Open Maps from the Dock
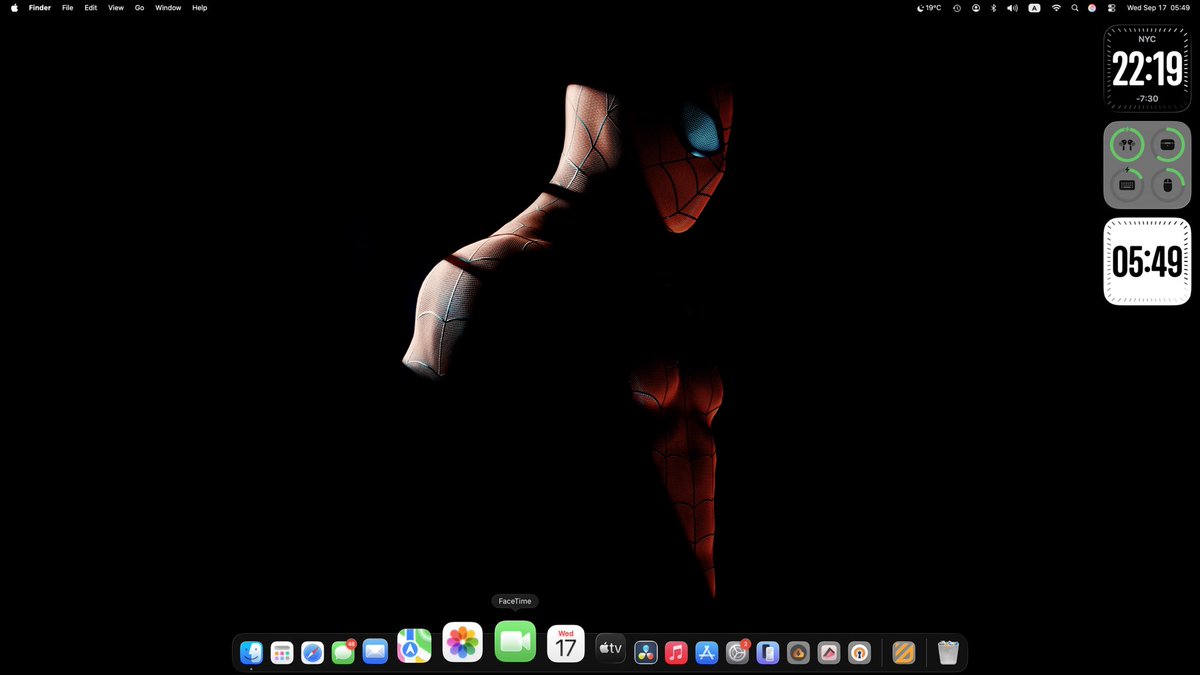The height and width of the screenshot is (675, 1200). coord(414,646)
